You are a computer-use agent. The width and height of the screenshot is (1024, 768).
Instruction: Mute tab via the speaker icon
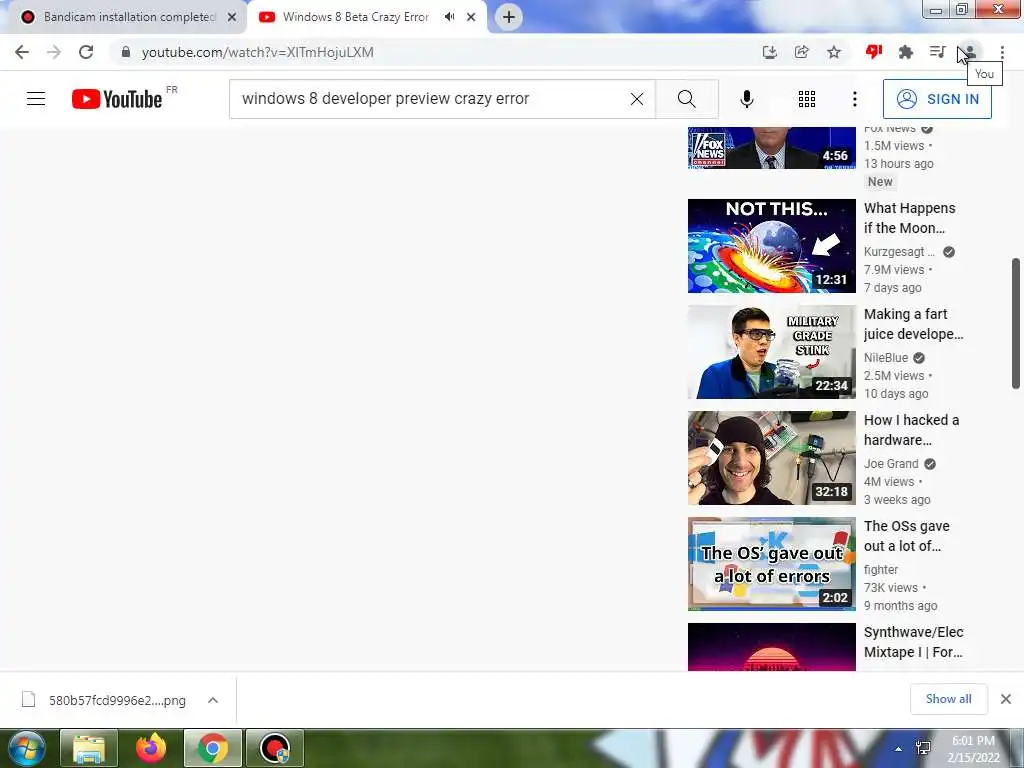[449, 17]
